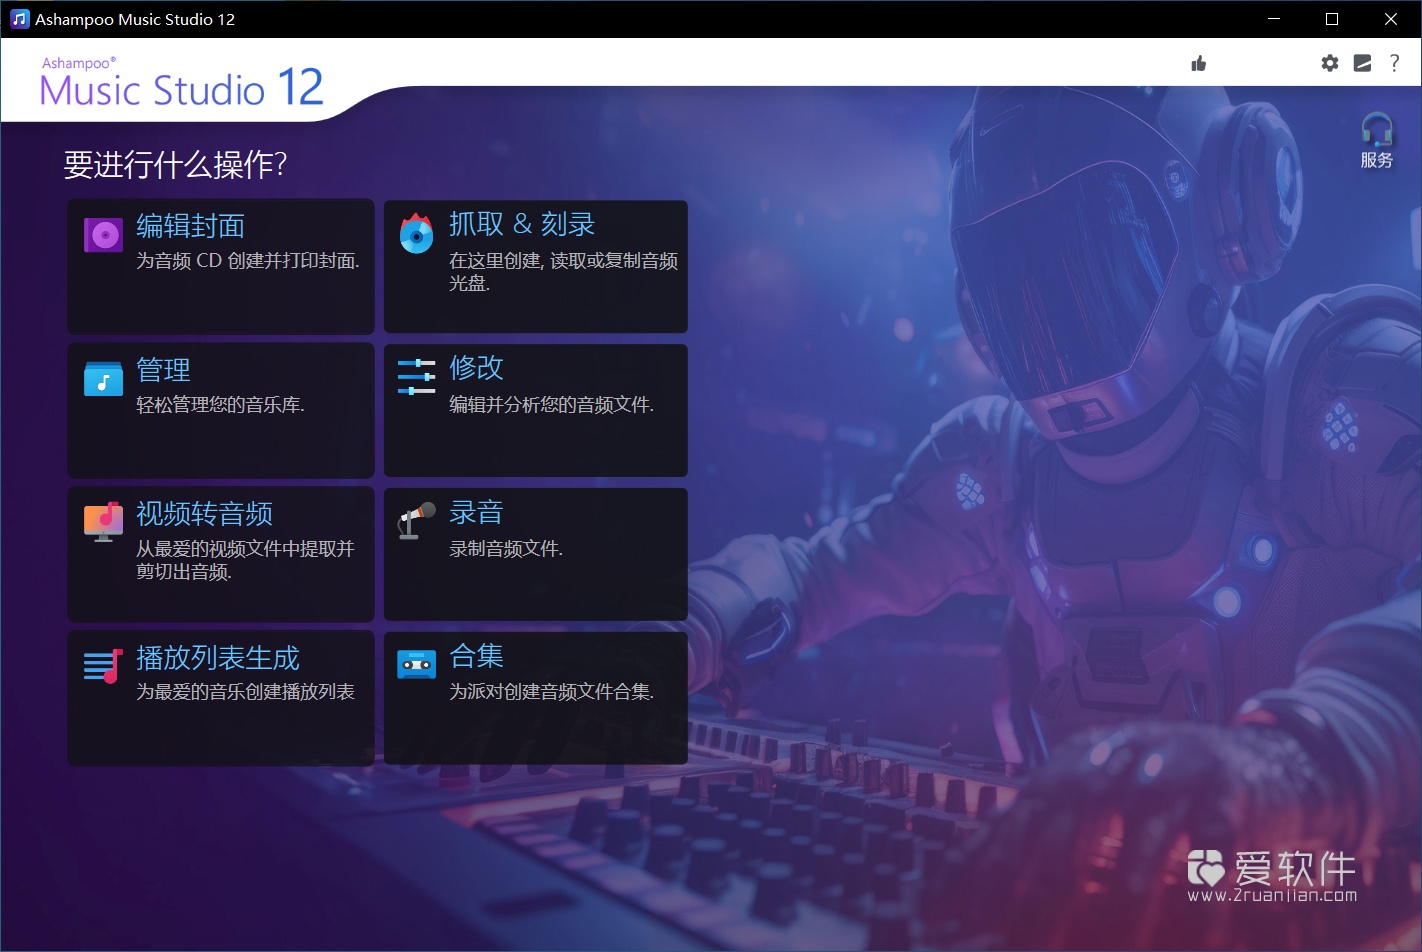1422x952 pixels.
Task: Select the 录音 microphone icon
Action: [416, 521]
